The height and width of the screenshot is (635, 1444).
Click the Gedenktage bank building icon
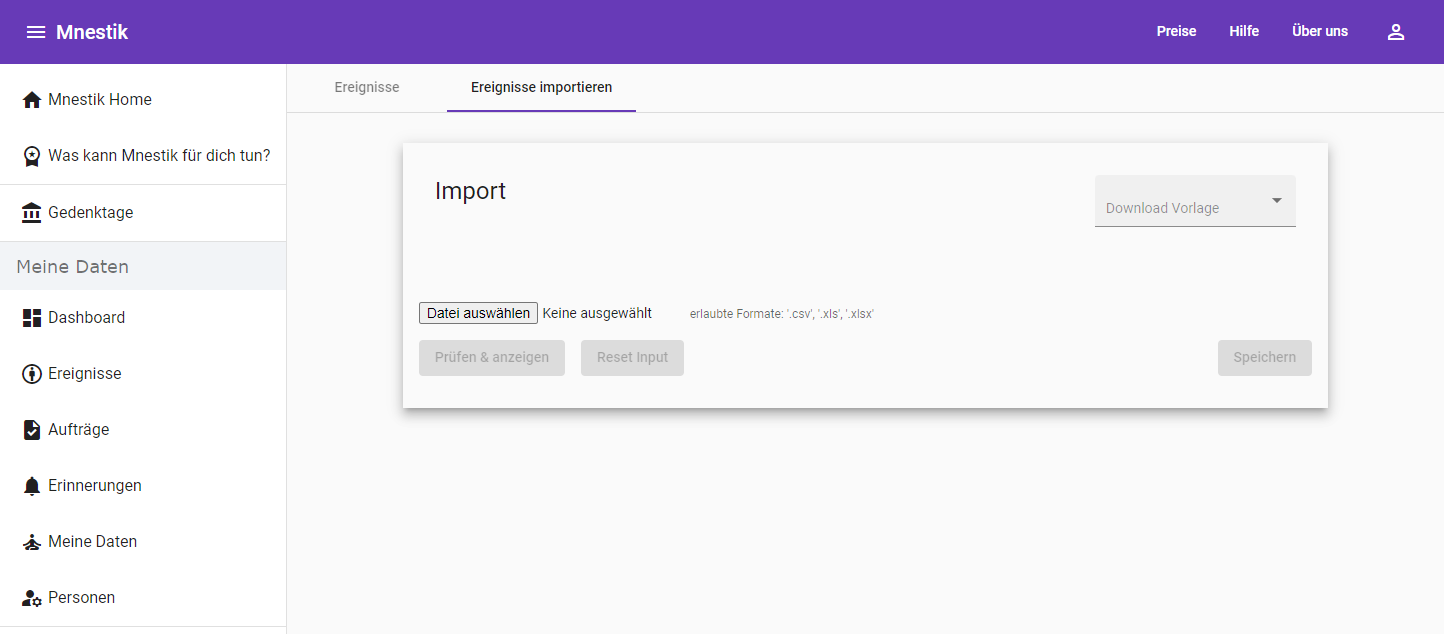[x=32, y=213]
